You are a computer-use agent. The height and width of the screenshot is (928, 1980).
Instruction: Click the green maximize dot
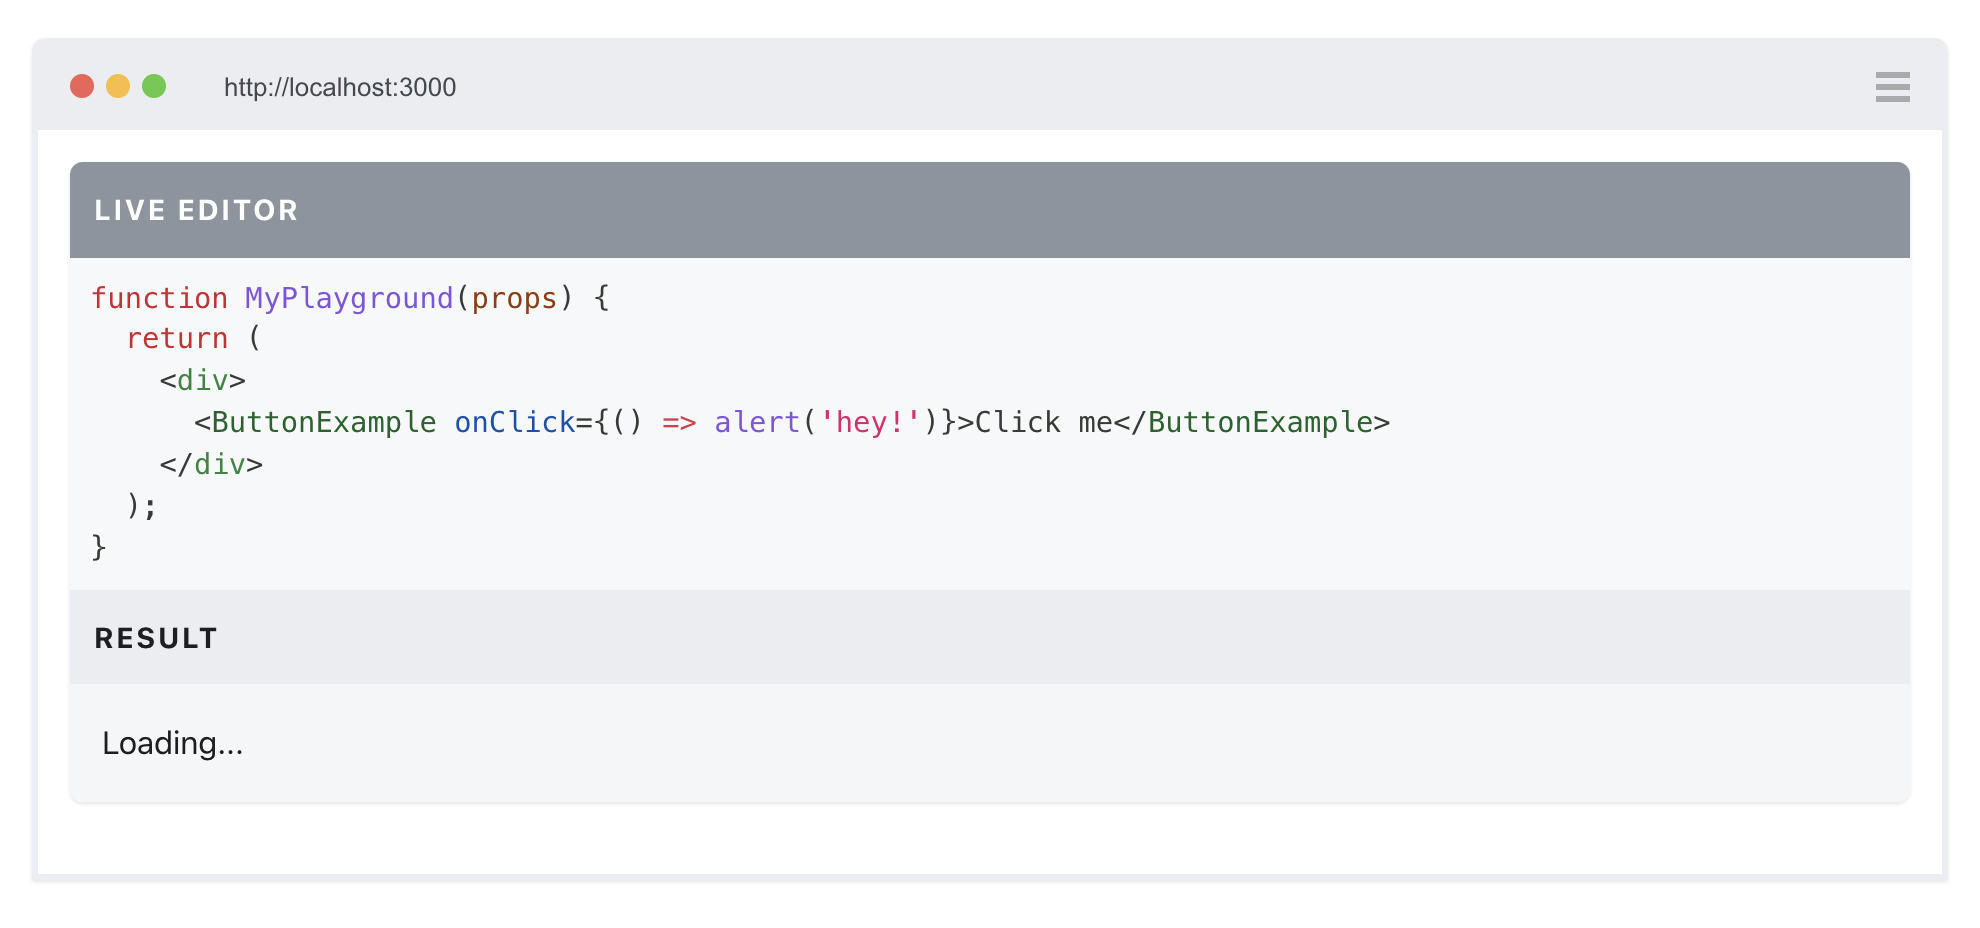pyautogui.click(x=154, y=87)
